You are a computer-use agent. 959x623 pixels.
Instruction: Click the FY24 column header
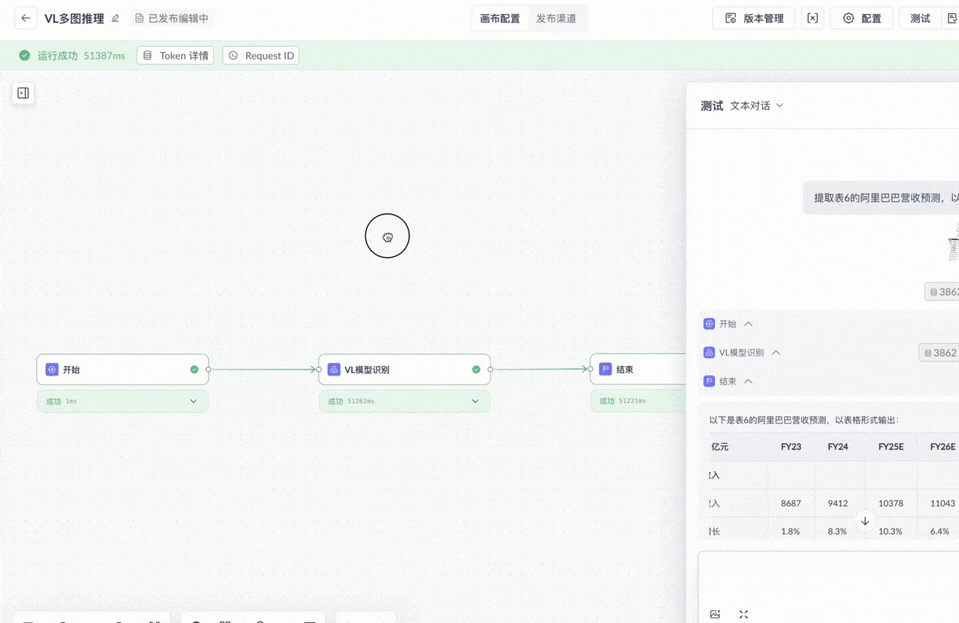[x=838, y=447]
